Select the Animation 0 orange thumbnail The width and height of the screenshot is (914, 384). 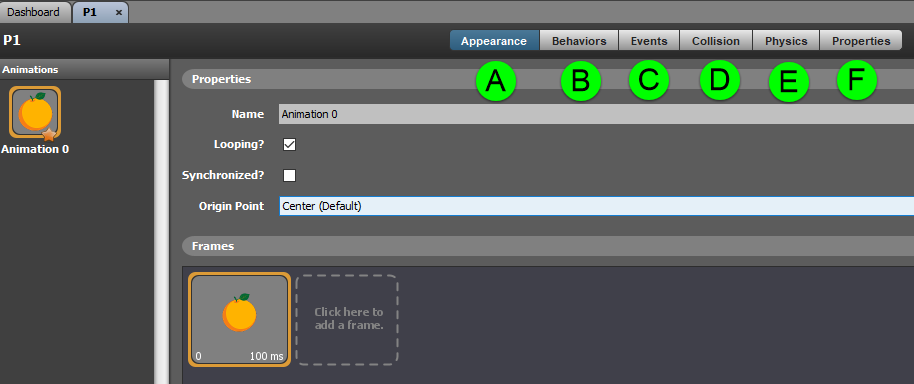(x=35, y=112)
